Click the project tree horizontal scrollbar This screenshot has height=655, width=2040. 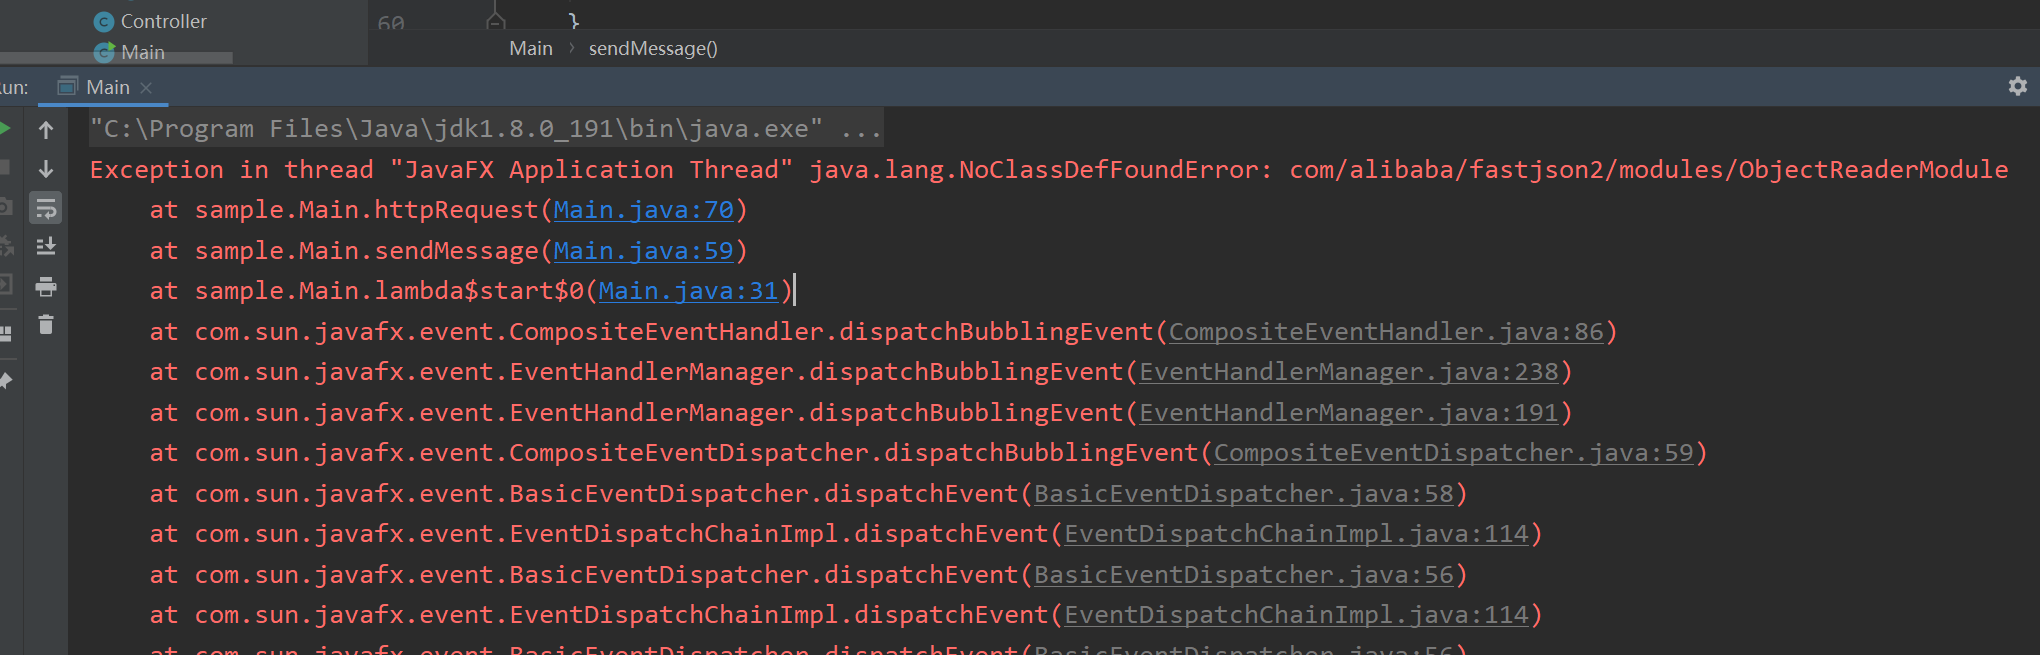(x=116, y=58)
